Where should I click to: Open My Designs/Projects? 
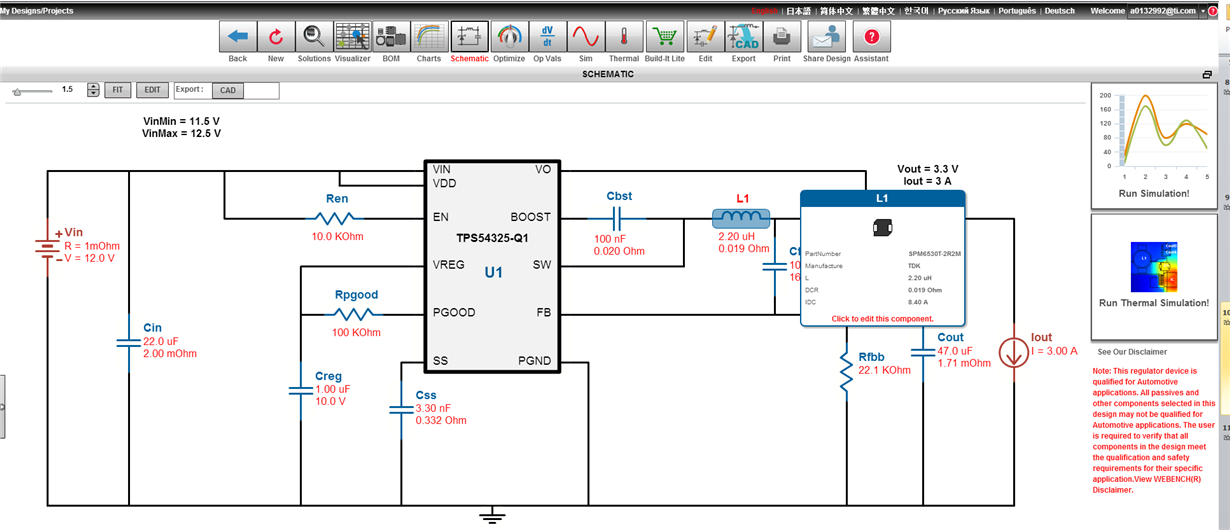tap(36, 11)
